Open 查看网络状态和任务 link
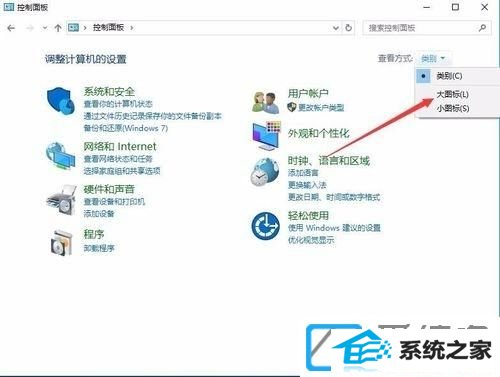This screenshot has width=500, height=377. [118, 159]
